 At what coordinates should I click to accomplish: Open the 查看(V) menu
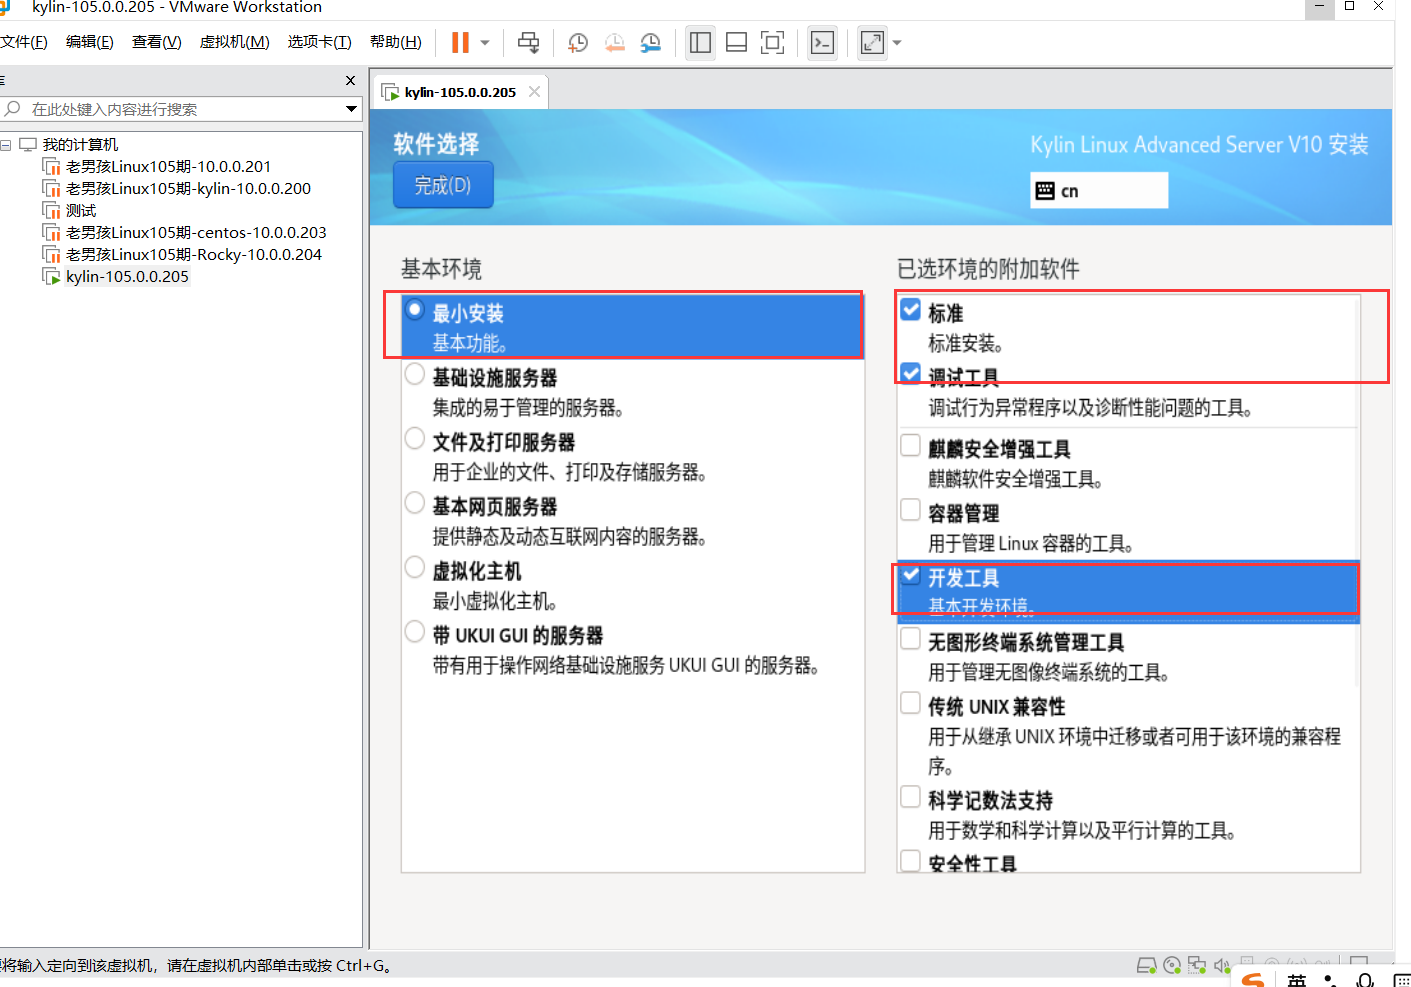click(x=157, y=42)
